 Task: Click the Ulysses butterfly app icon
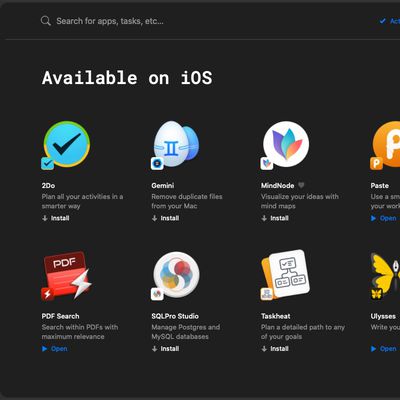click(x=386, y=275)
